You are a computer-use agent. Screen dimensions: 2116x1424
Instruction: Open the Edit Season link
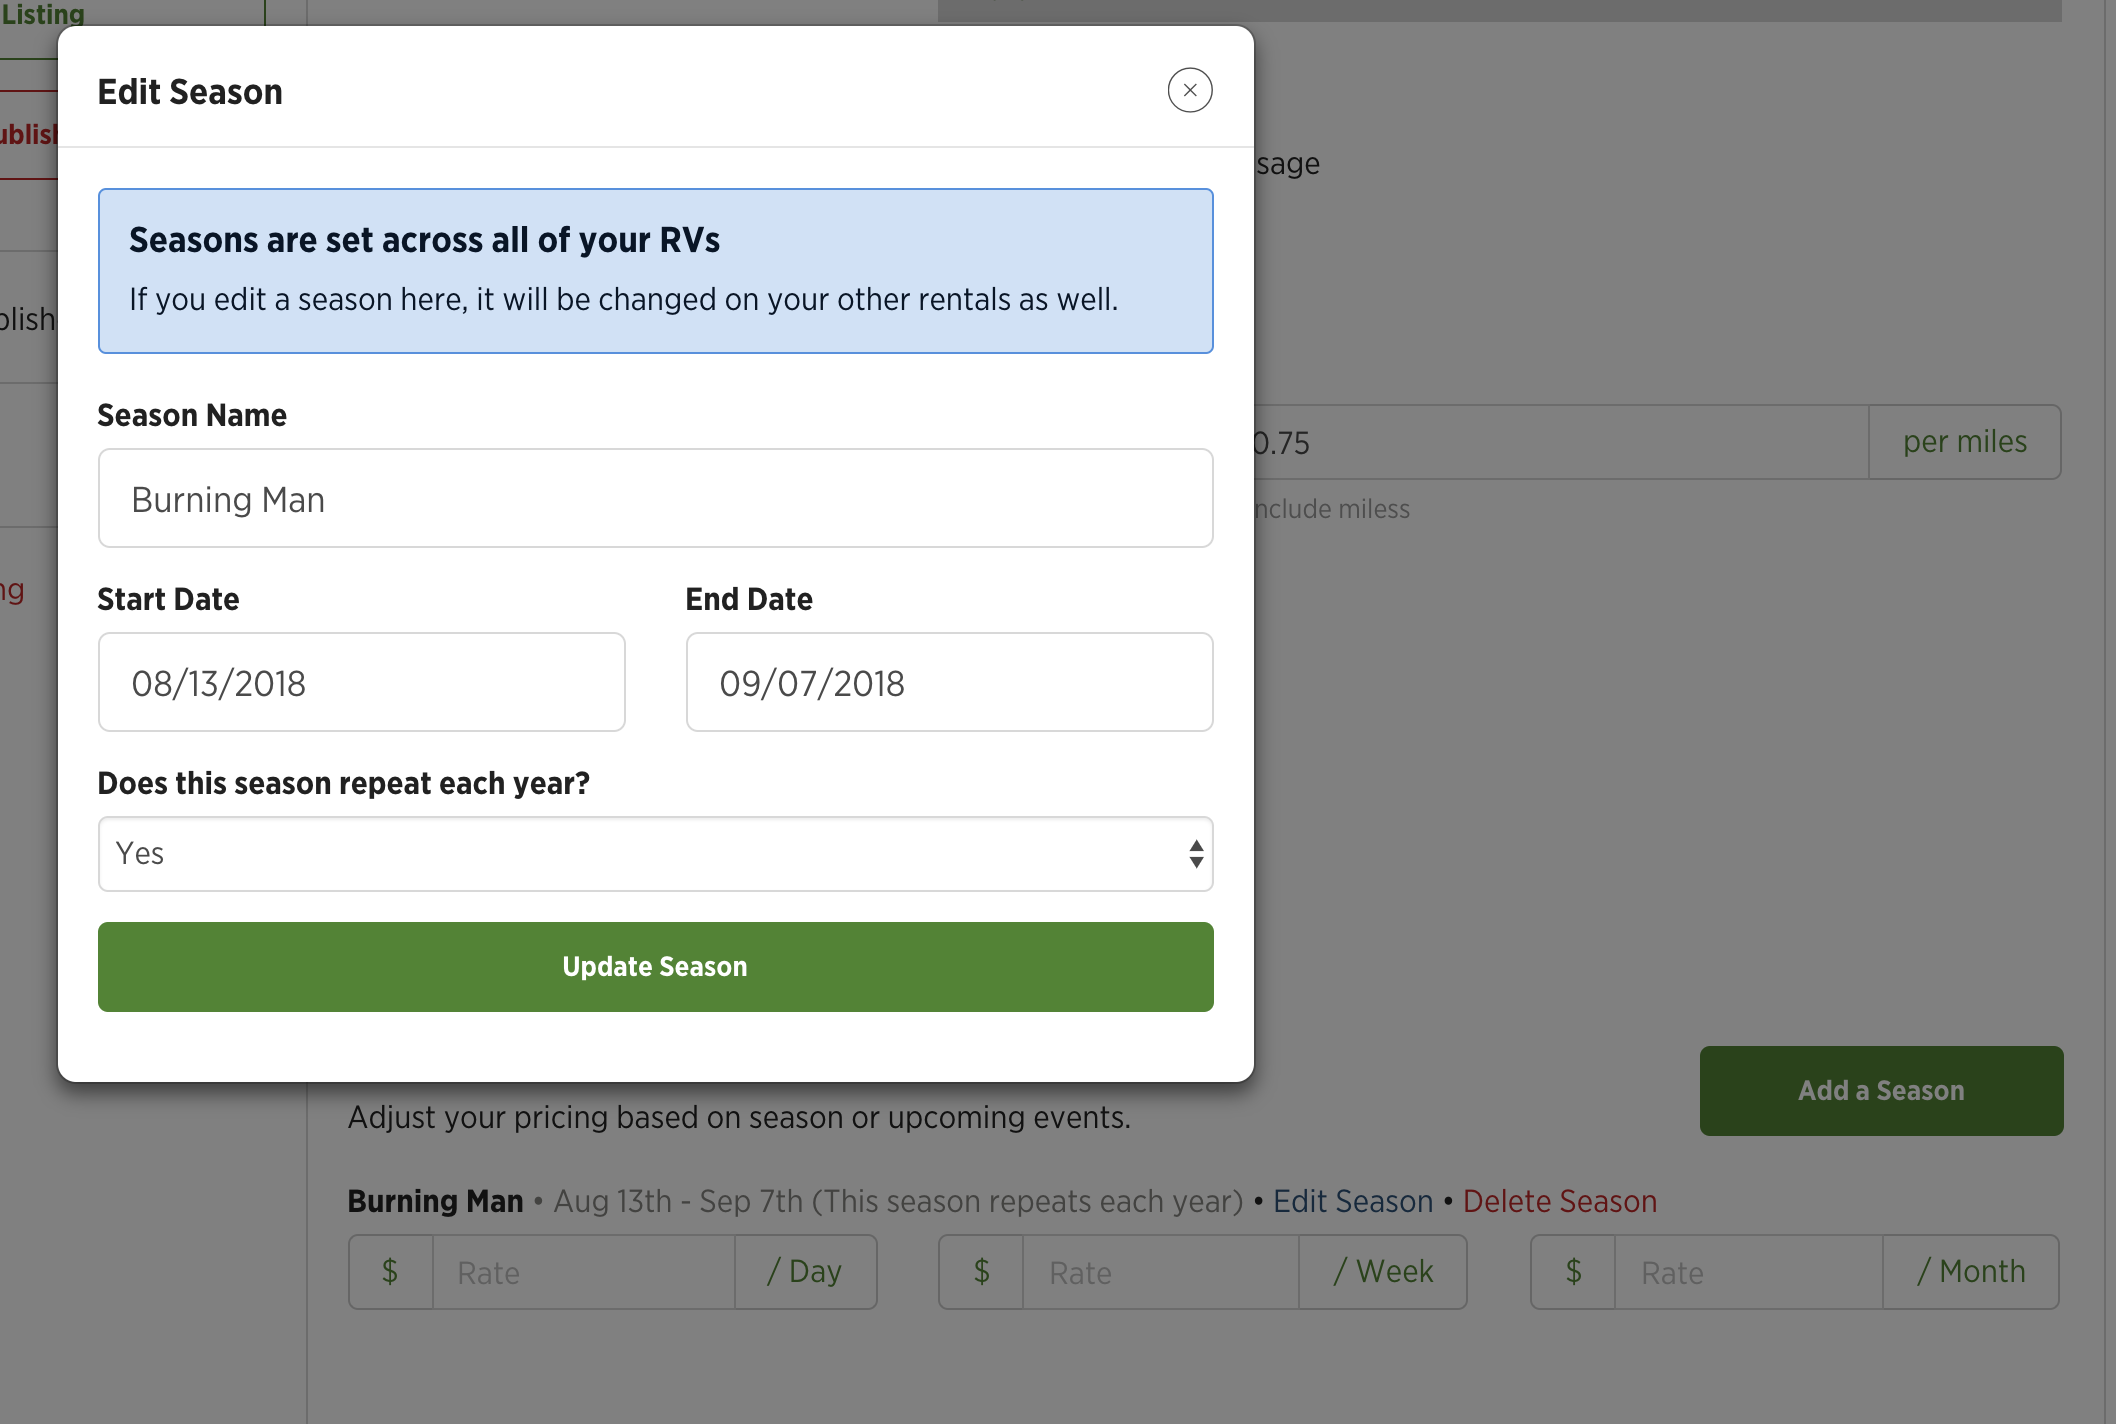1353,1201
